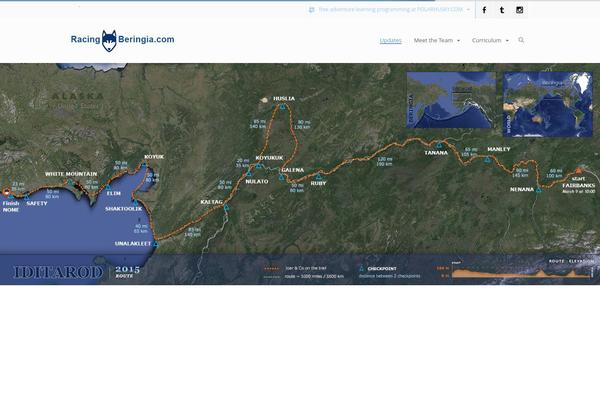Click the Unalakleet checkpoint triangle
The width and height of the screenshot is (600, 400).
click(156, 243)
